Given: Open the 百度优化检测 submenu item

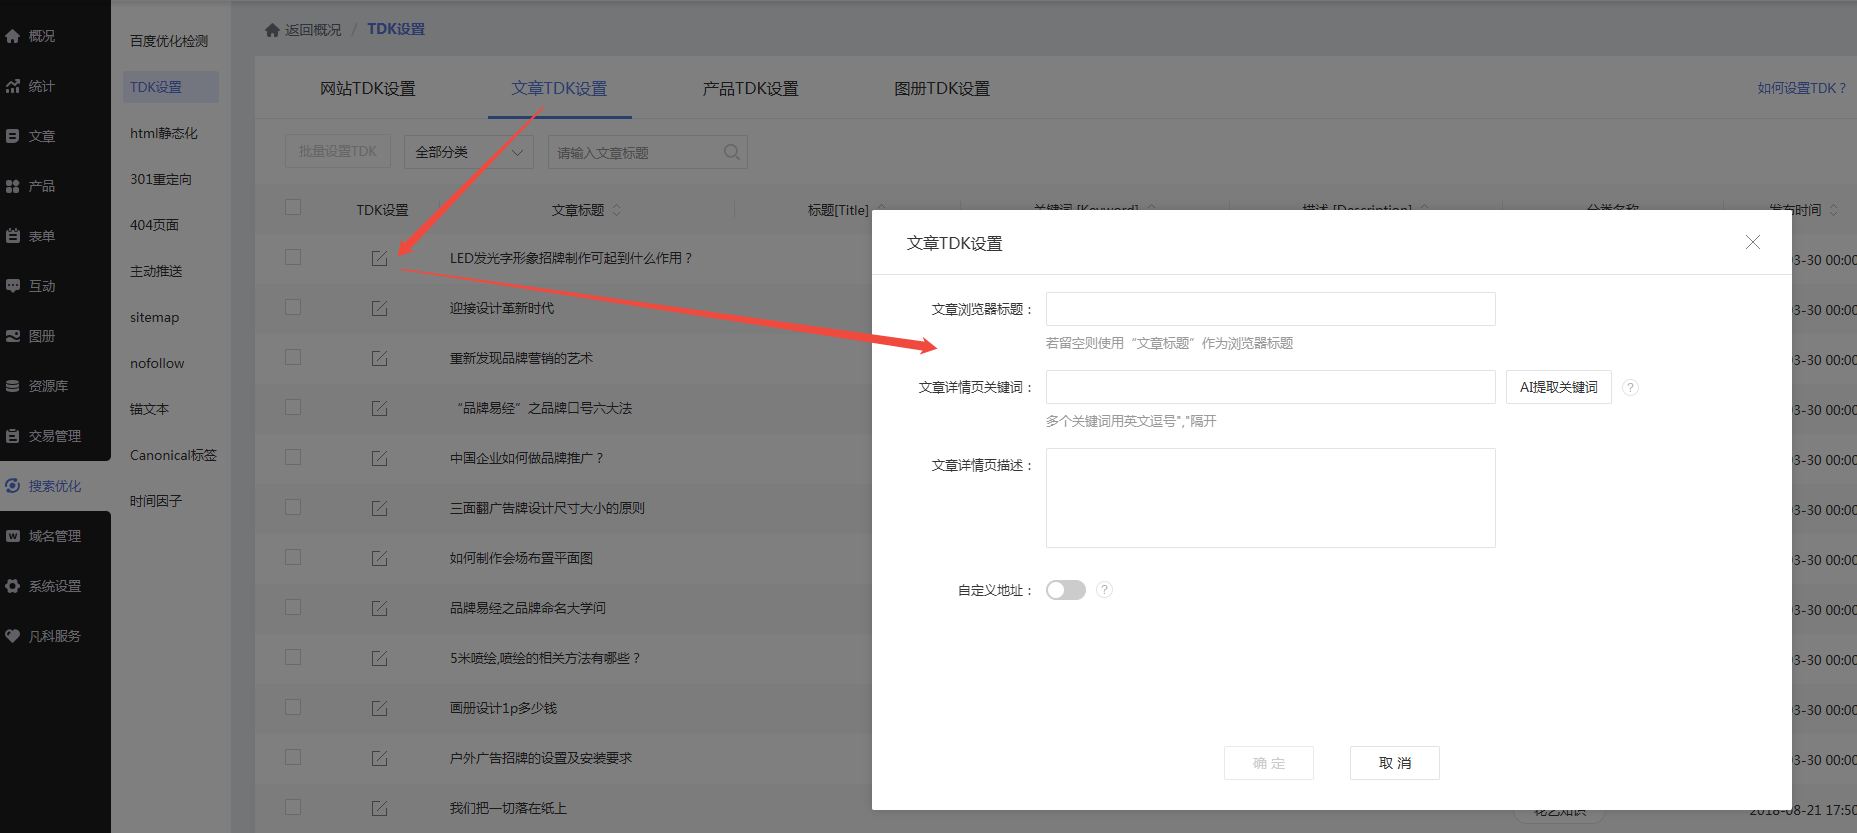Looking at the screenshot, I should click(x=169, y=41).
